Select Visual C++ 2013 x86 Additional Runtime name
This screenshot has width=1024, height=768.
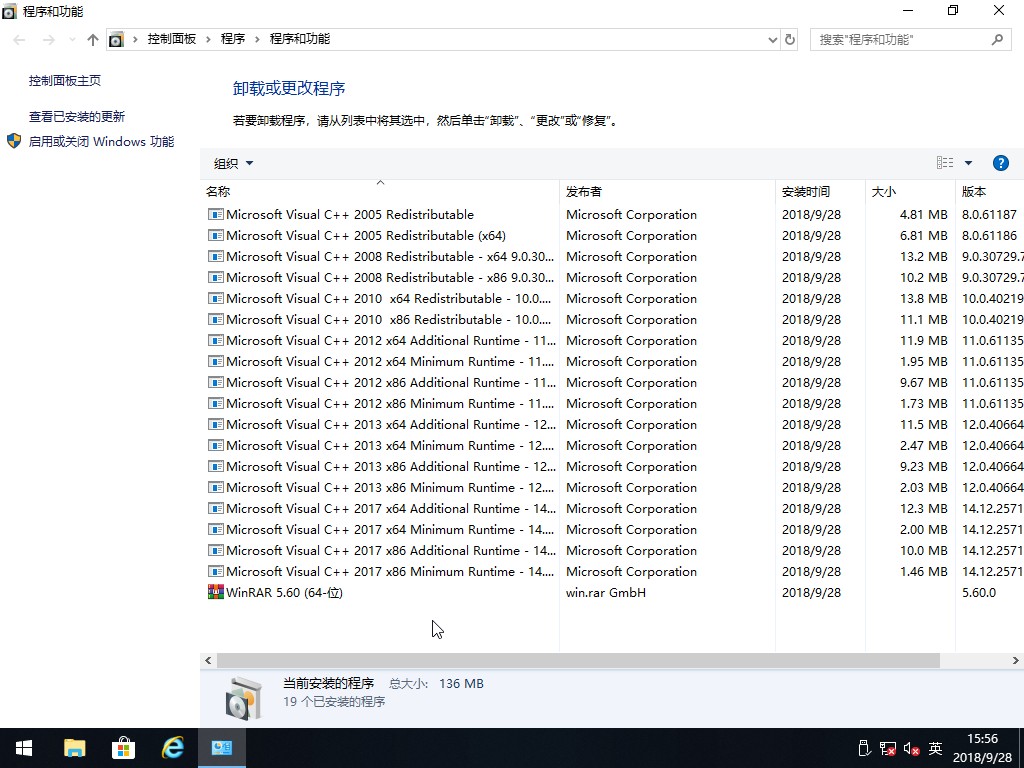[x=391, y=466]
